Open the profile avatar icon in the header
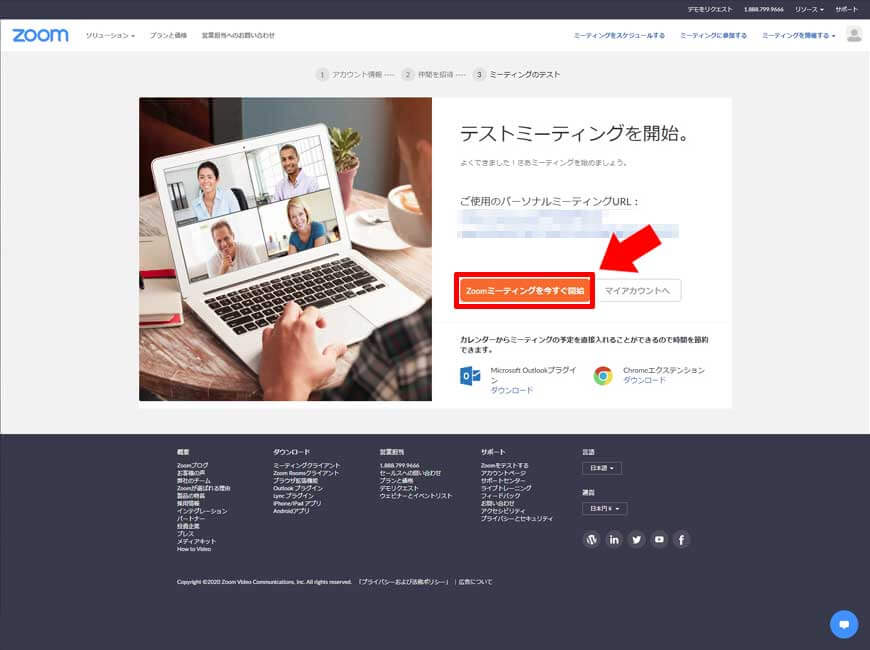The width and height of the screenshot is (870, 650). pos(854,35)
